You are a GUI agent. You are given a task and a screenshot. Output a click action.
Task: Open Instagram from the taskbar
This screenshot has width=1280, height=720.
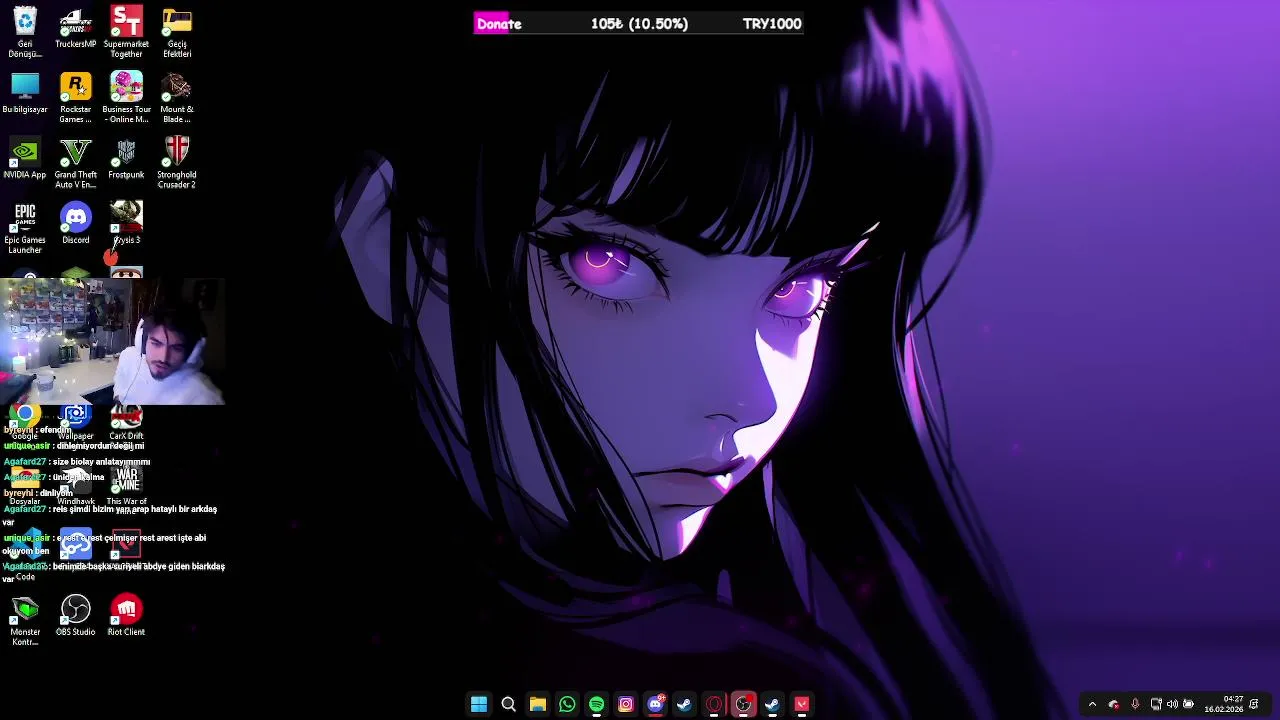click(625, 704)
